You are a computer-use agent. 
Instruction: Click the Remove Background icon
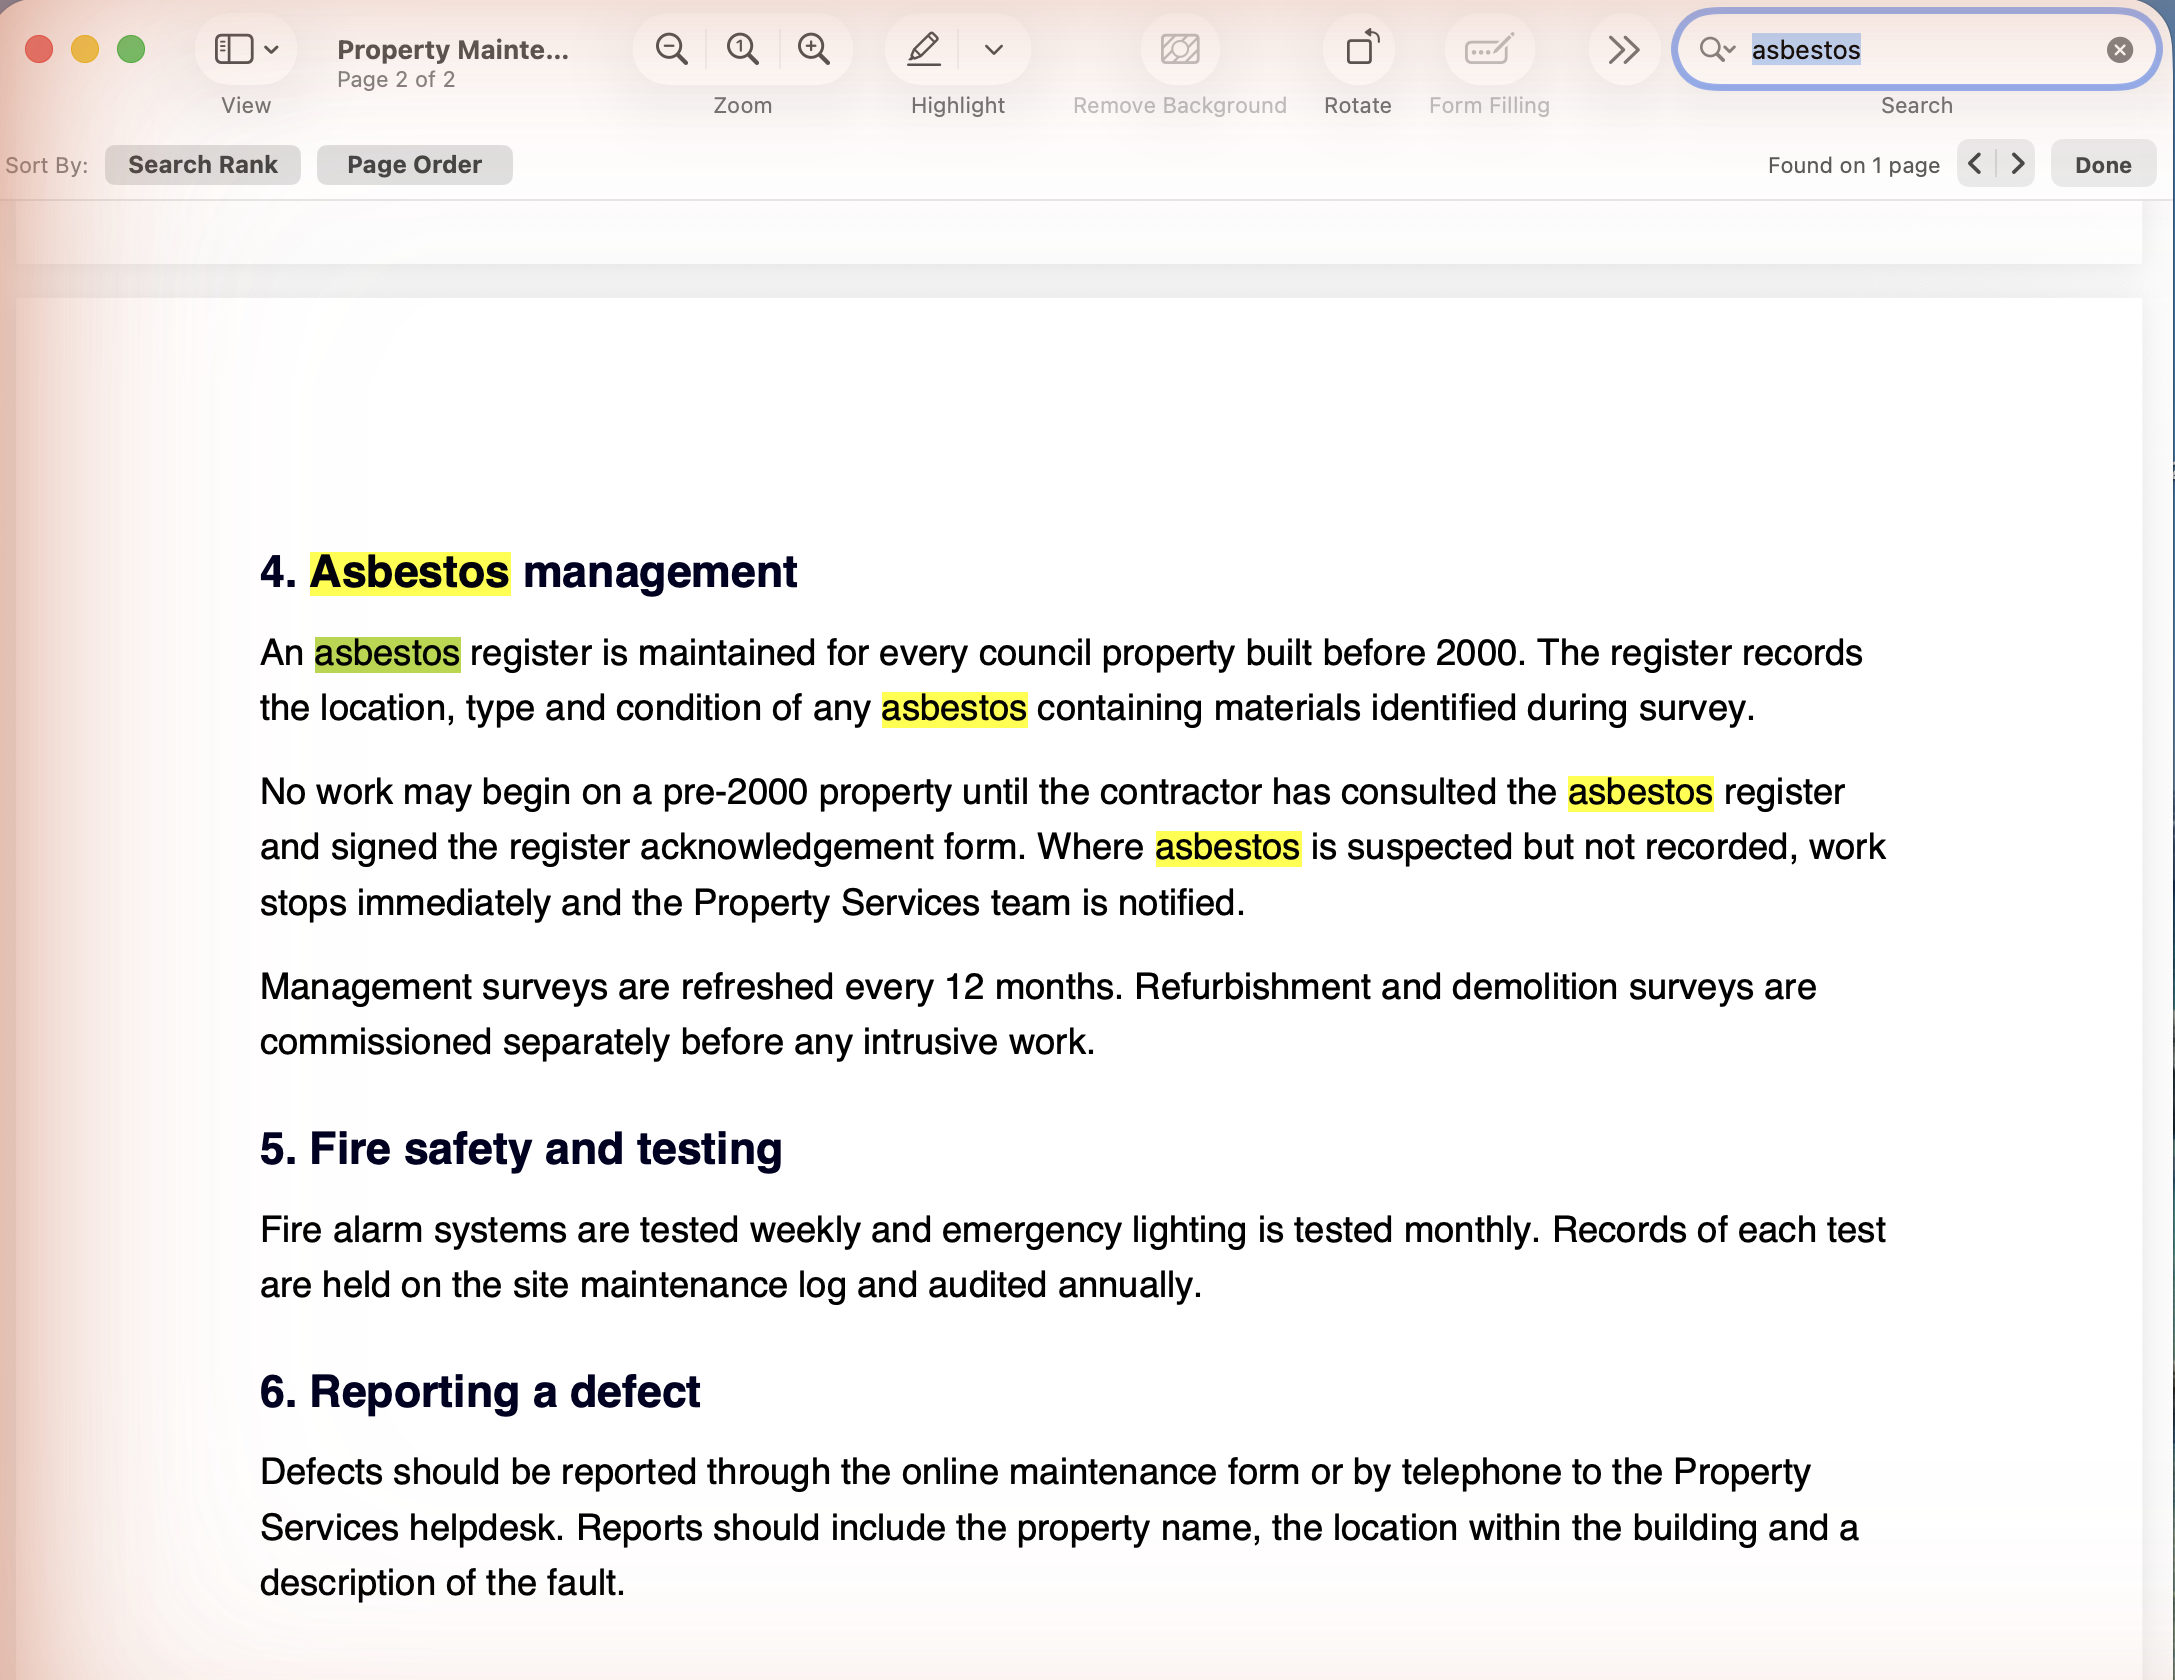[1180, 49]
